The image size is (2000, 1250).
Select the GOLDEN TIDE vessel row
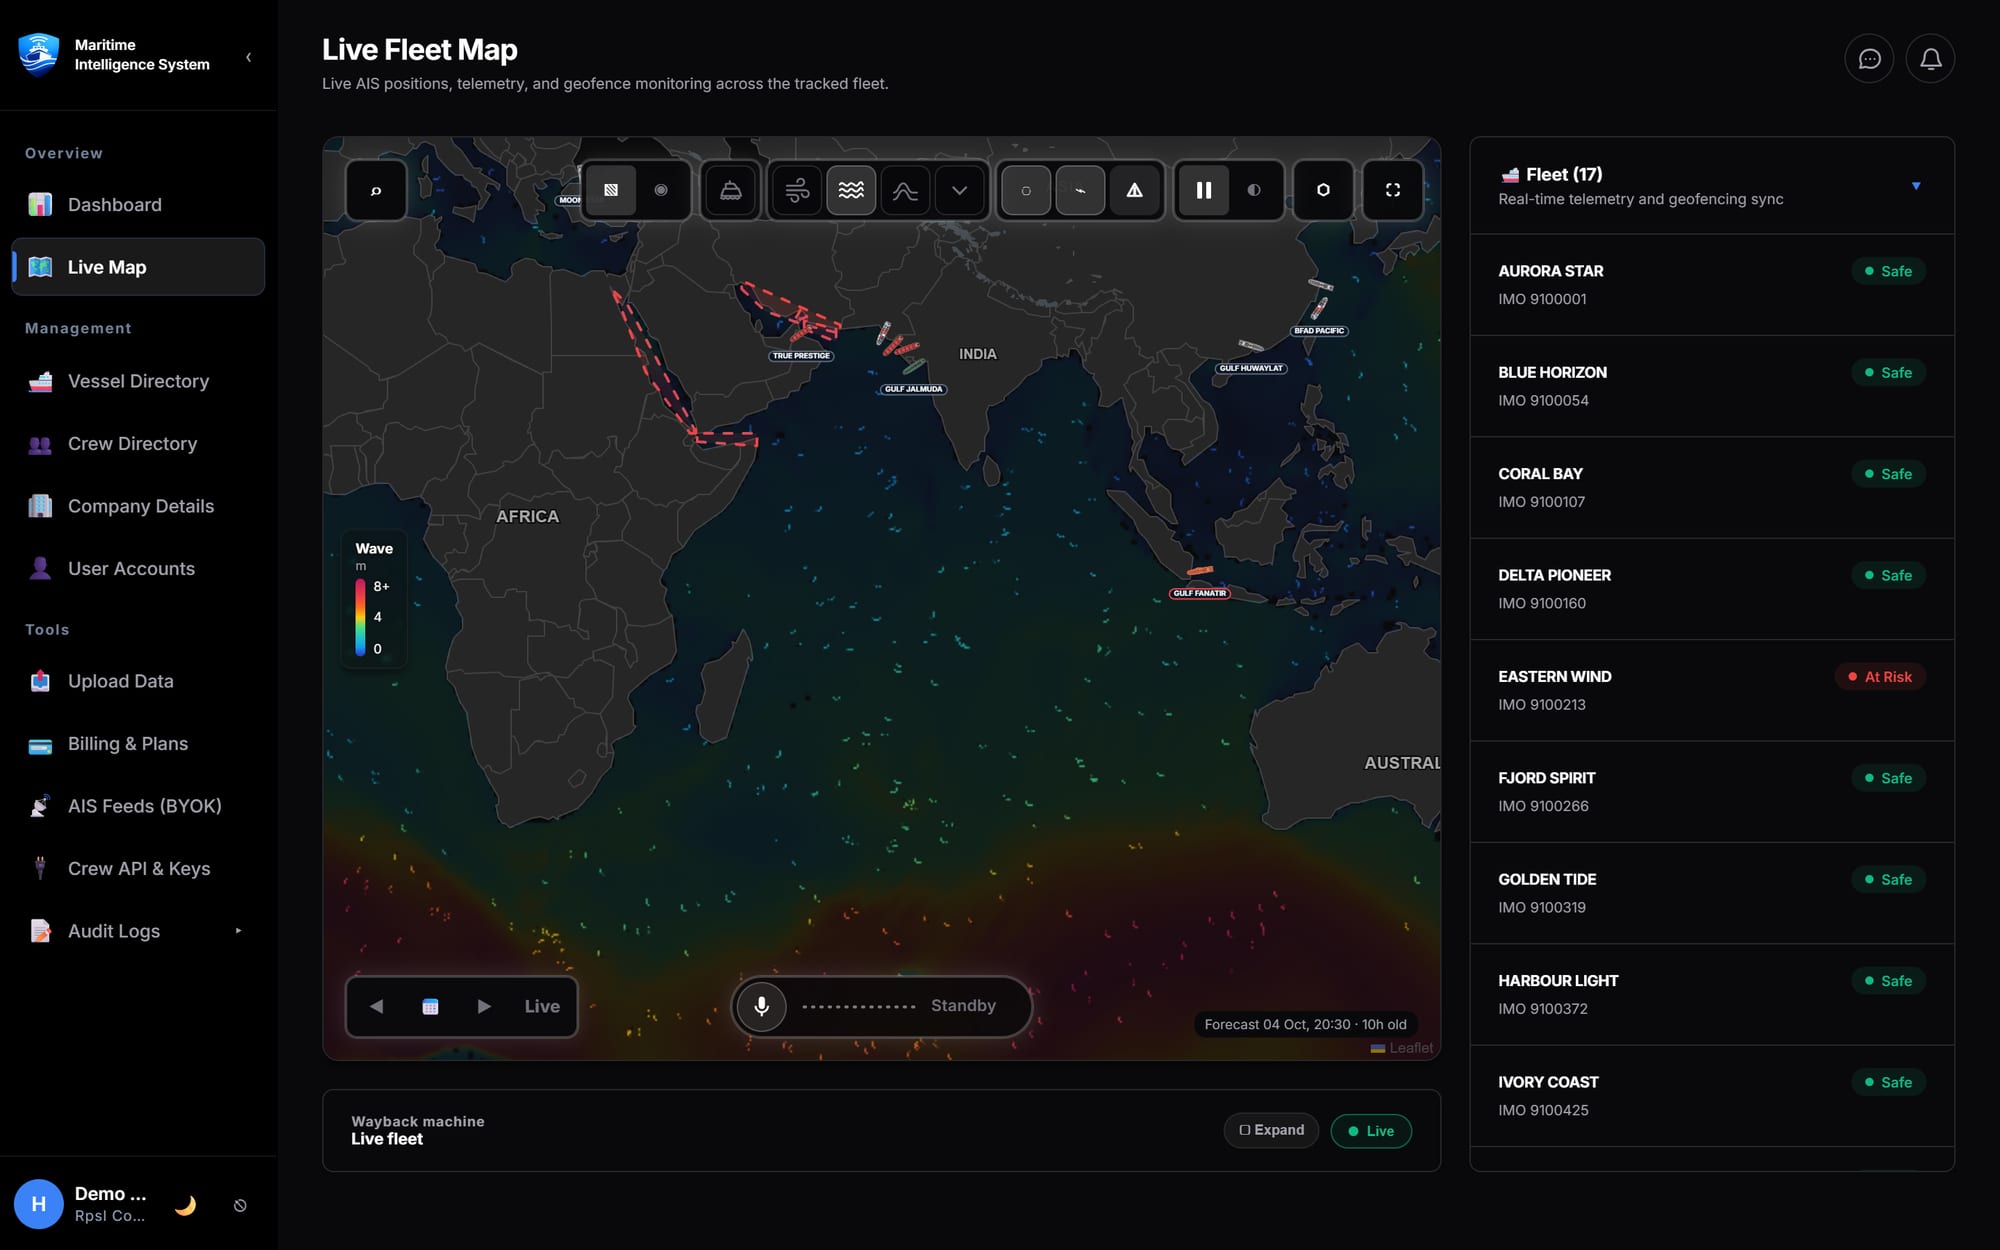pyautogui.click(x=1712, y=893)
